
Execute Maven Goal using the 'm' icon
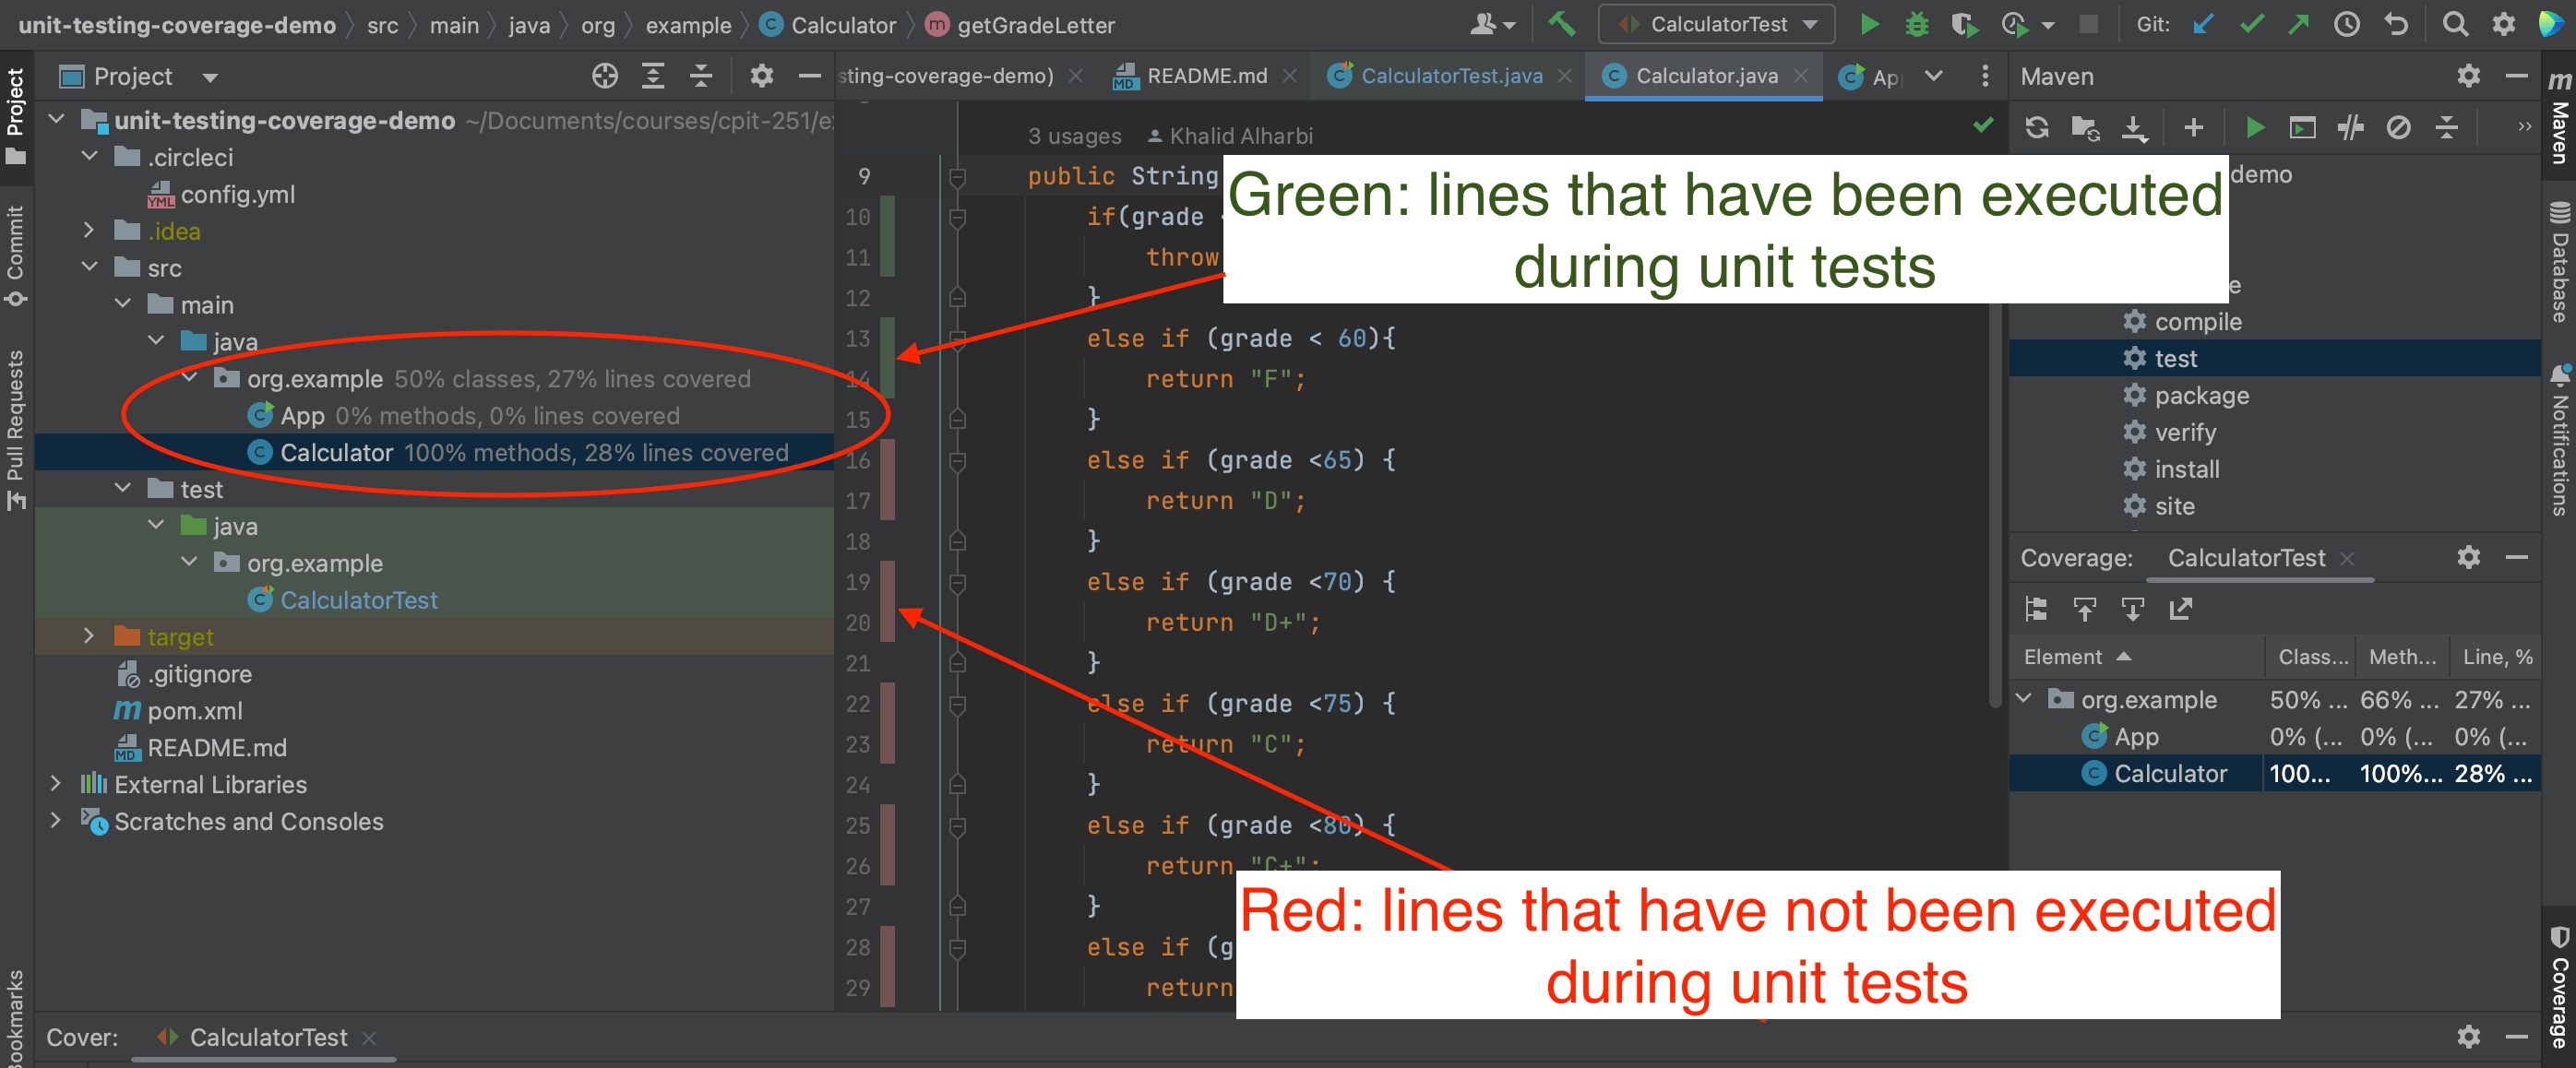coord(2301,127)
